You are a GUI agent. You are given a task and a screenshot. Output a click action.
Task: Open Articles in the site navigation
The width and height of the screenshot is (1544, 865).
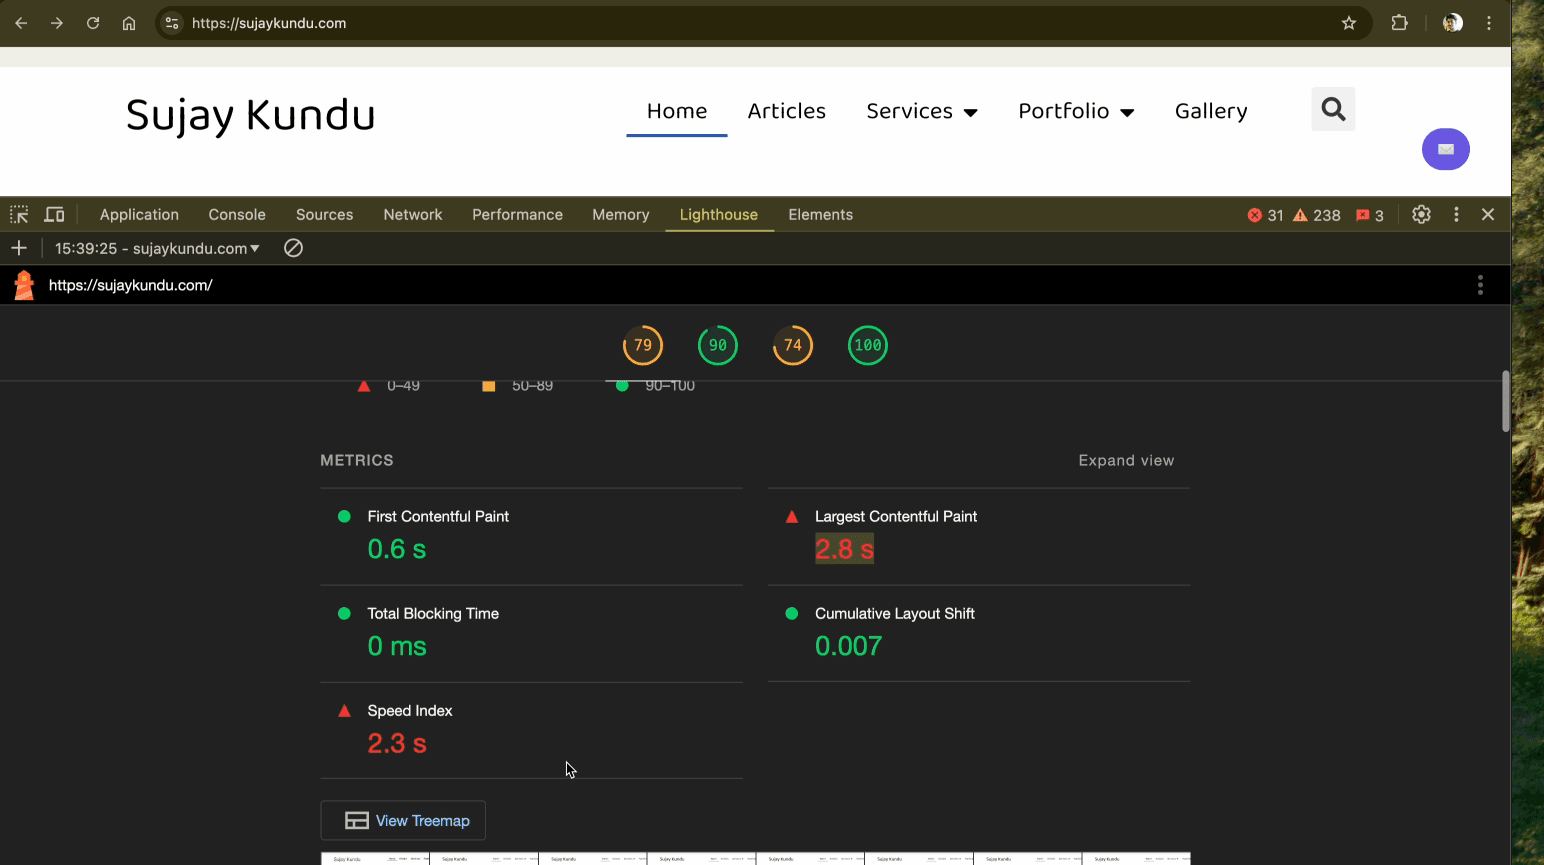point(787,111)
